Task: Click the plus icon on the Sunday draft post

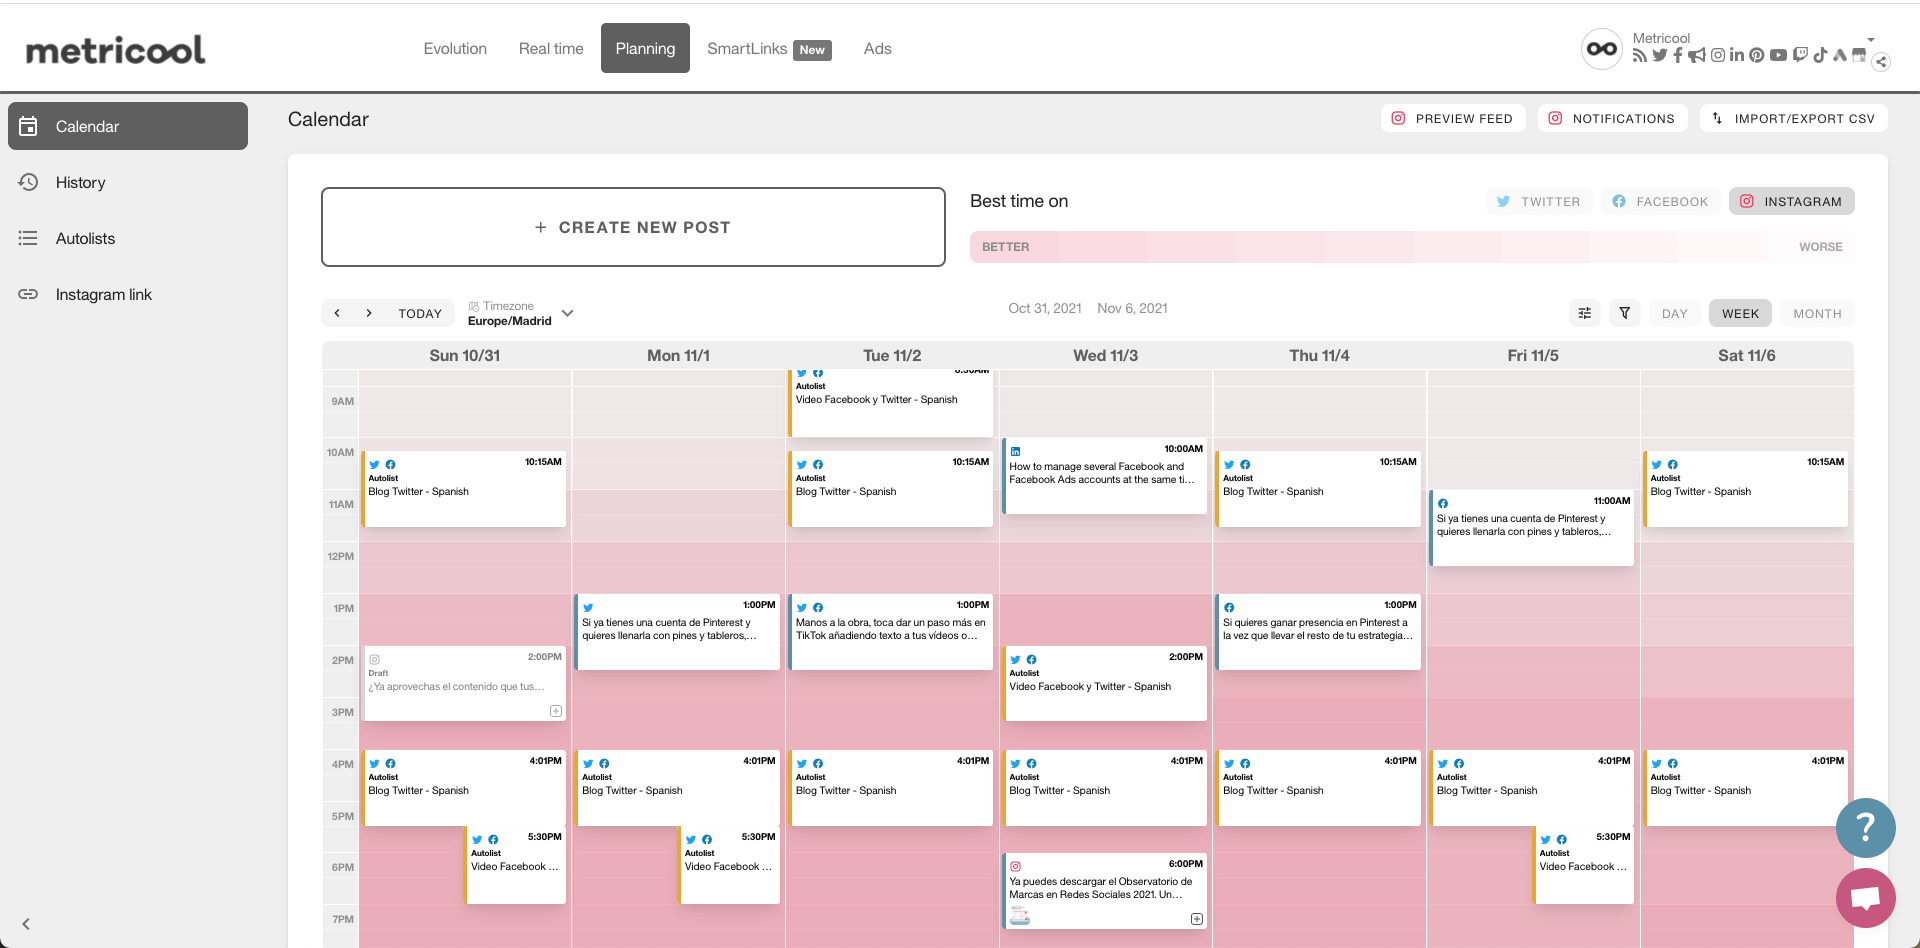Action: (x=556, y=711)
